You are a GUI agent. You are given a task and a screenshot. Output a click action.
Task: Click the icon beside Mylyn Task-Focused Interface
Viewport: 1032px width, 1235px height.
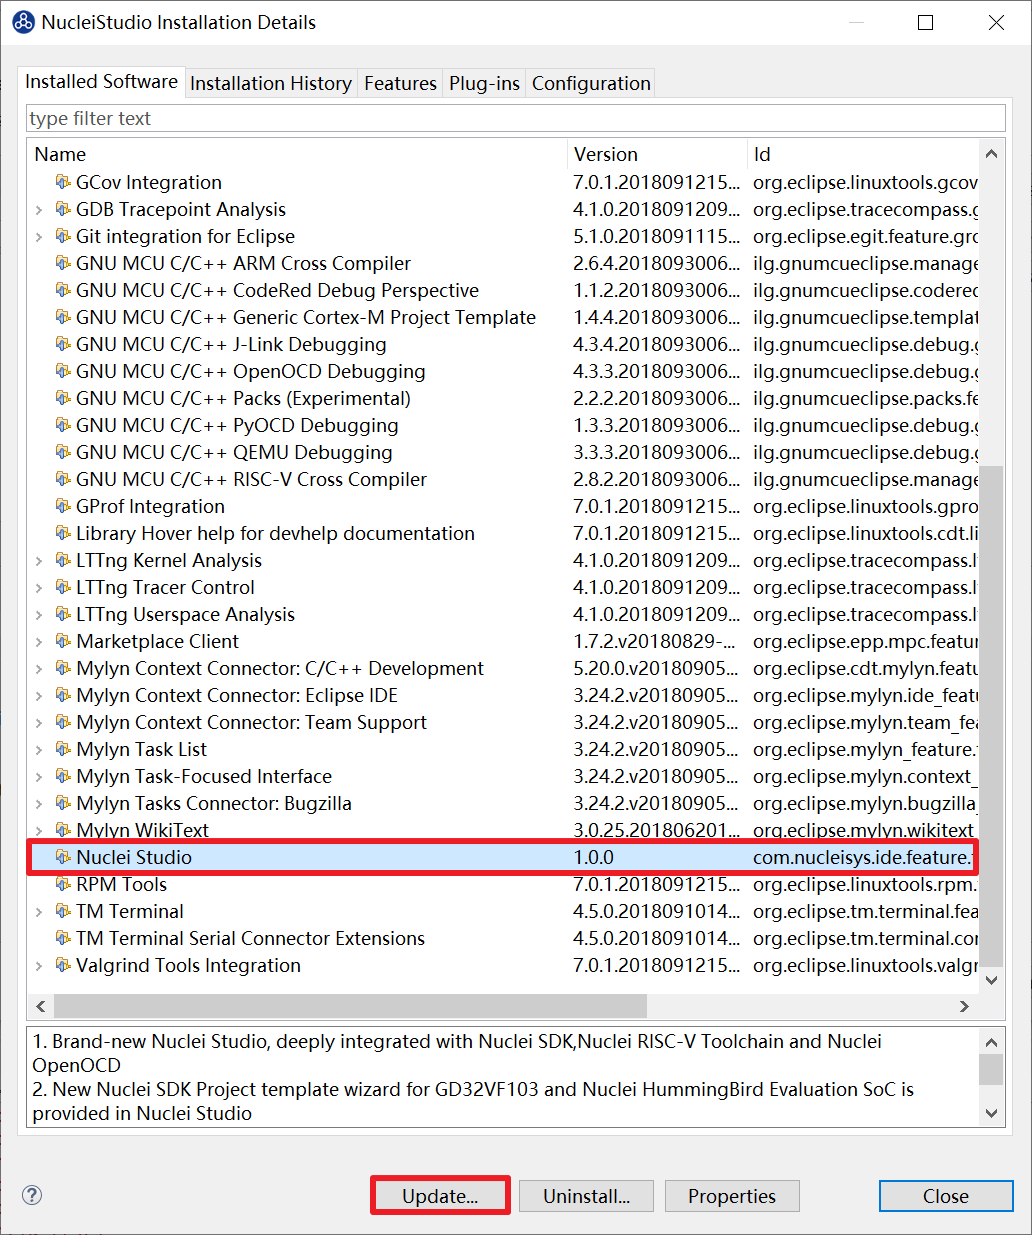click(x=63, y=776)
